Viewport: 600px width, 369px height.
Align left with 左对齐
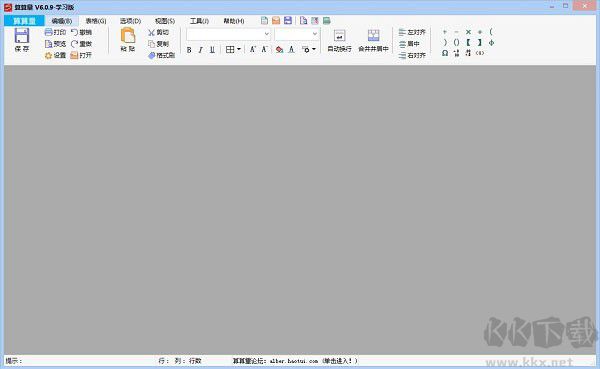pos(412,33)
